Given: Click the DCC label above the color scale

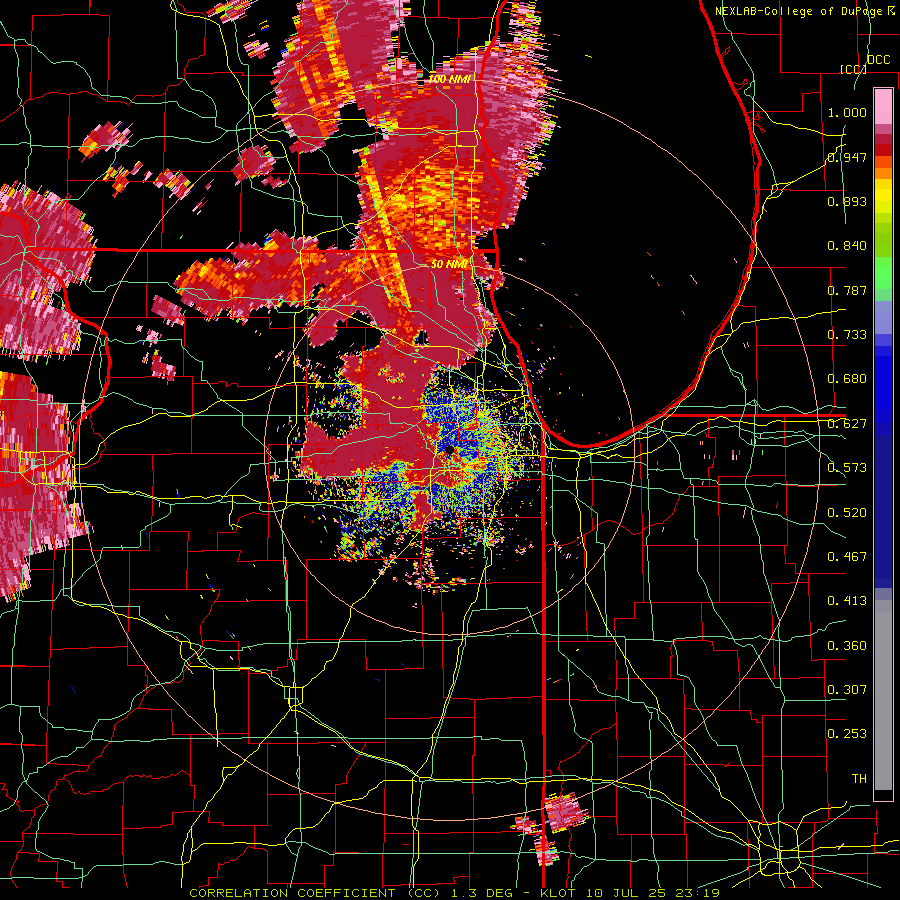Looking at the screenshot, I should point(878,60).
